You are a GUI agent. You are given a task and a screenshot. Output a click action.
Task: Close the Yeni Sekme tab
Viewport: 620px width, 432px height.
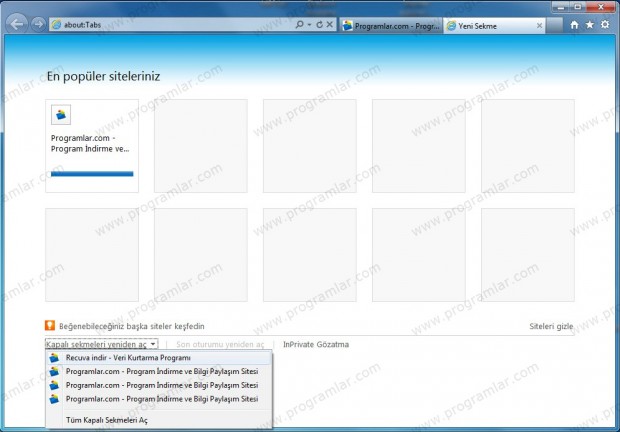coord(539,26)
